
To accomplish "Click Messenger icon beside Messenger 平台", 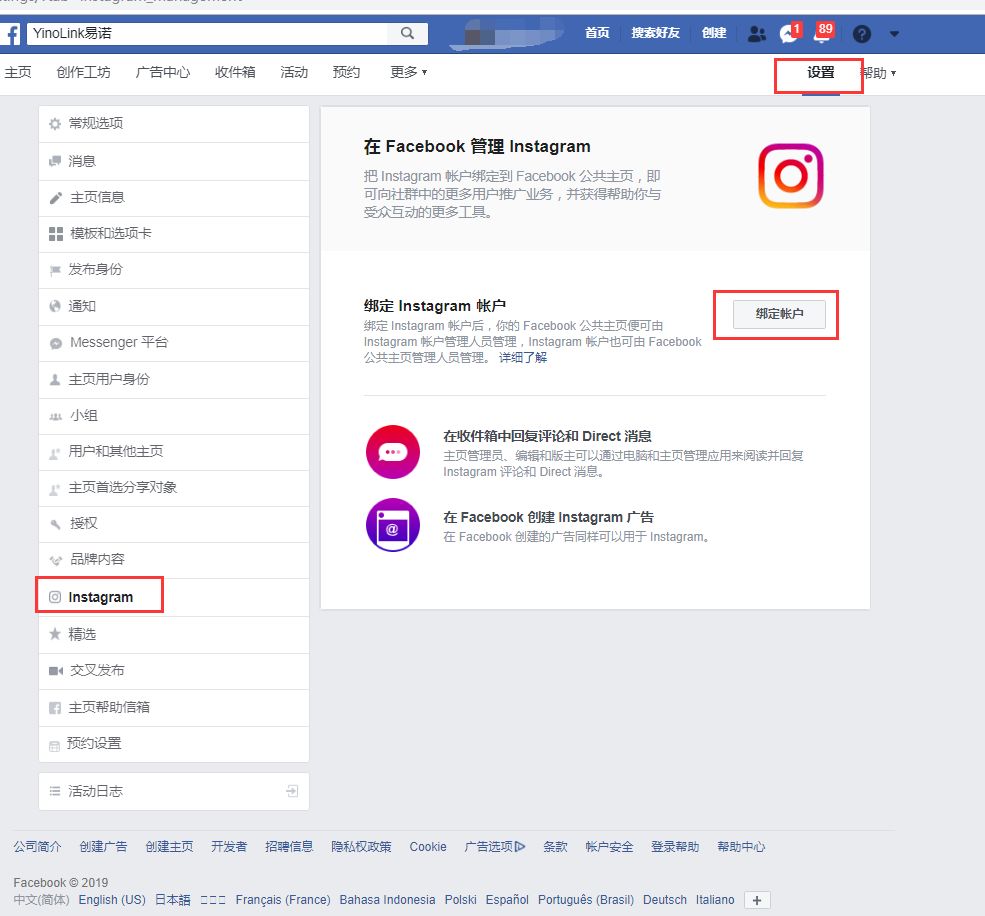I will pos(56,343).
